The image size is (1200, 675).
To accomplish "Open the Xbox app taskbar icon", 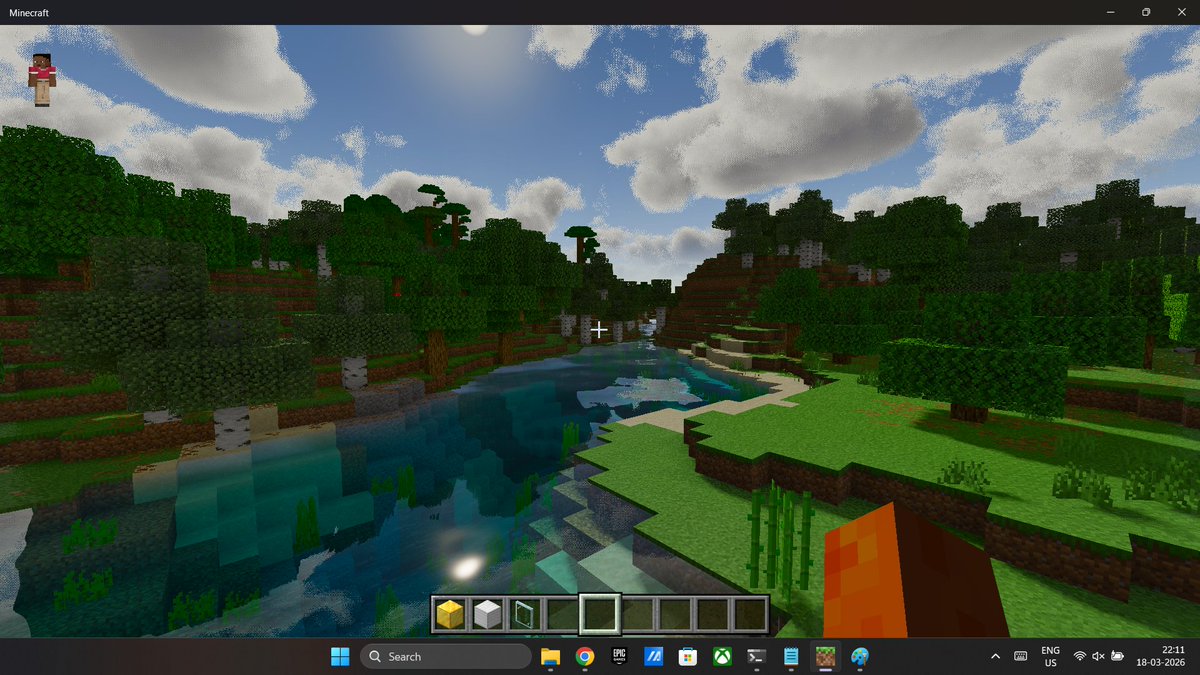I will pyautogui.click(x=721, y=656).
